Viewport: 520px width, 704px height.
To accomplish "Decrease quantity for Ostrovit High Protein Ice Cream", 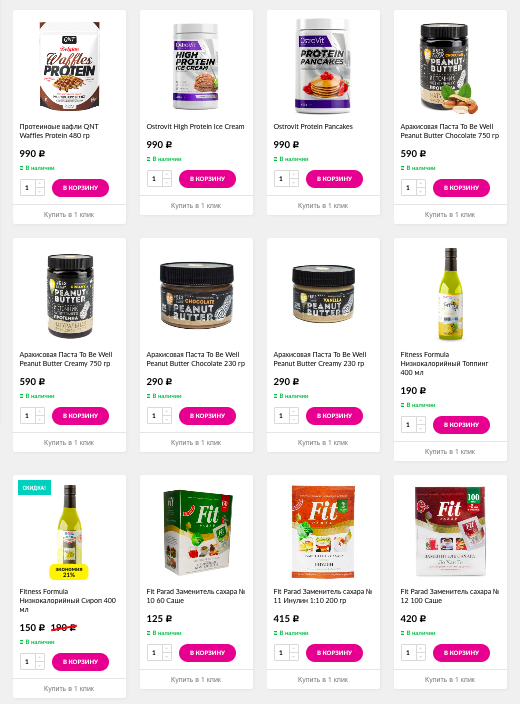I will click(167, 183).
